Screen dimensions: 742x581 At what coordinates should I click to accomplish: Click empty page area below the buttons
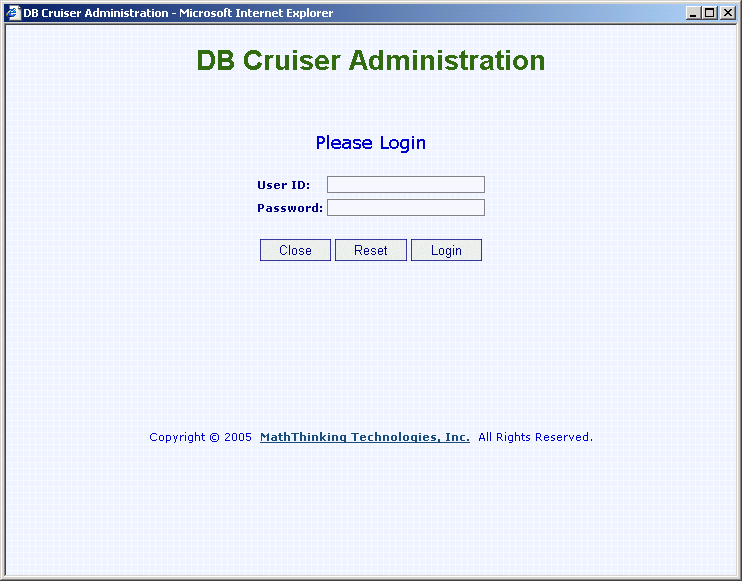(x=370, y=340)
